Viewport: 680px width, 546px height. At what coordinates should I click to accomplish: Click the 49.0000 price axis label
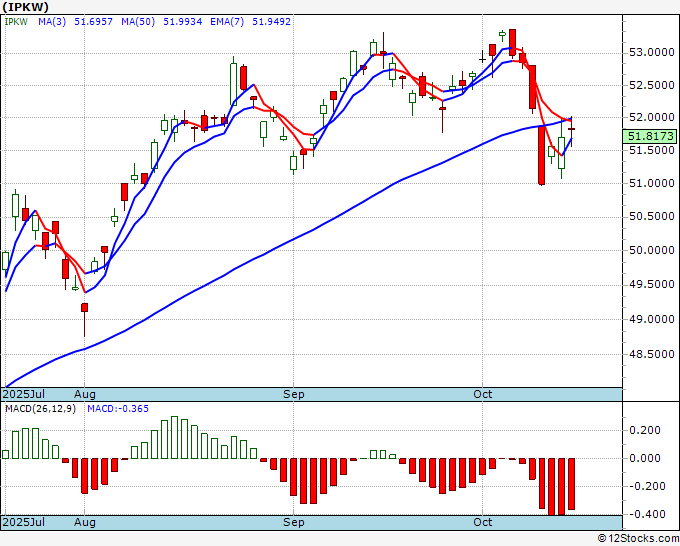point(652,319)
